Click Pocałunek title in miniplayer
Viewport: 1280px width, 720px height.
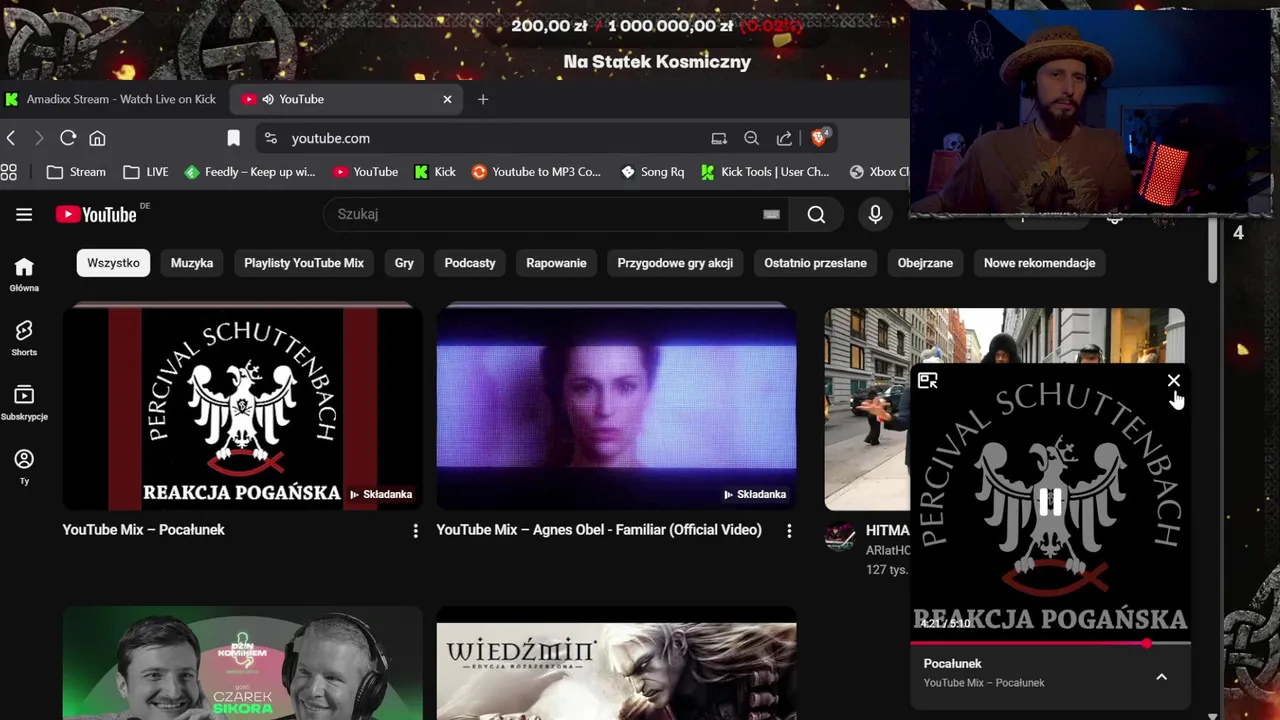pos(952,664)
